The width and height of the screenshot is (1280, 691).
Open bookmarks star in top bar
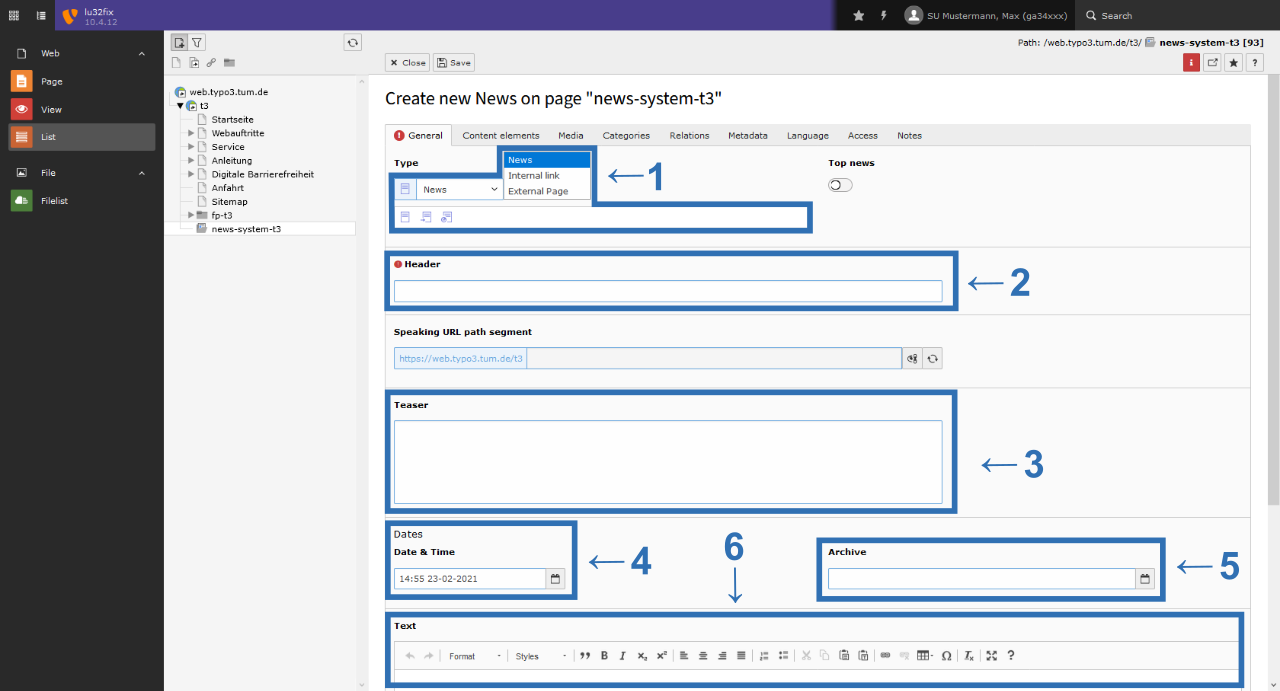(x=858, y=15)
